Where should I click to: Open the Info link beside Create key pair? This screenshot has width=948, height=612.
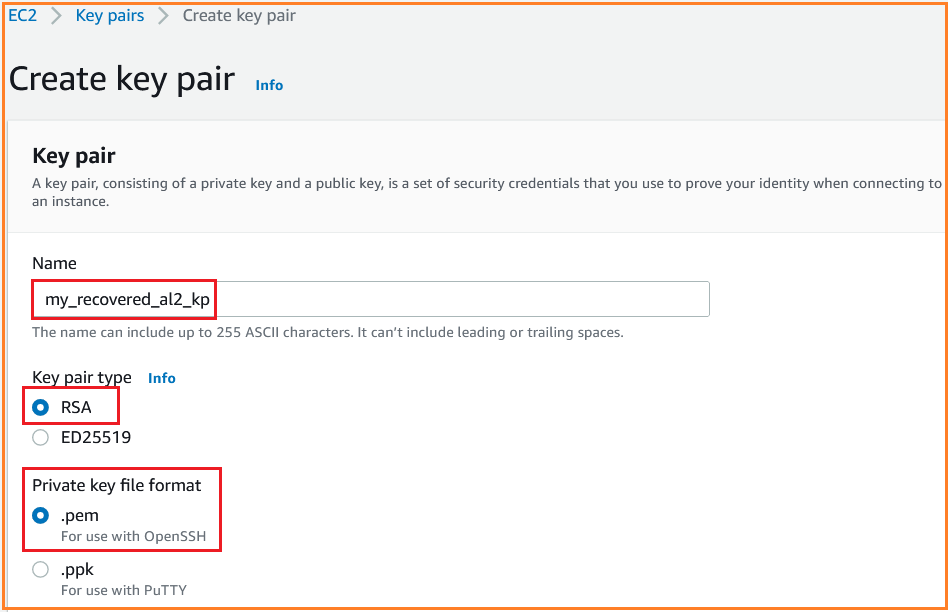click(268, 85)
